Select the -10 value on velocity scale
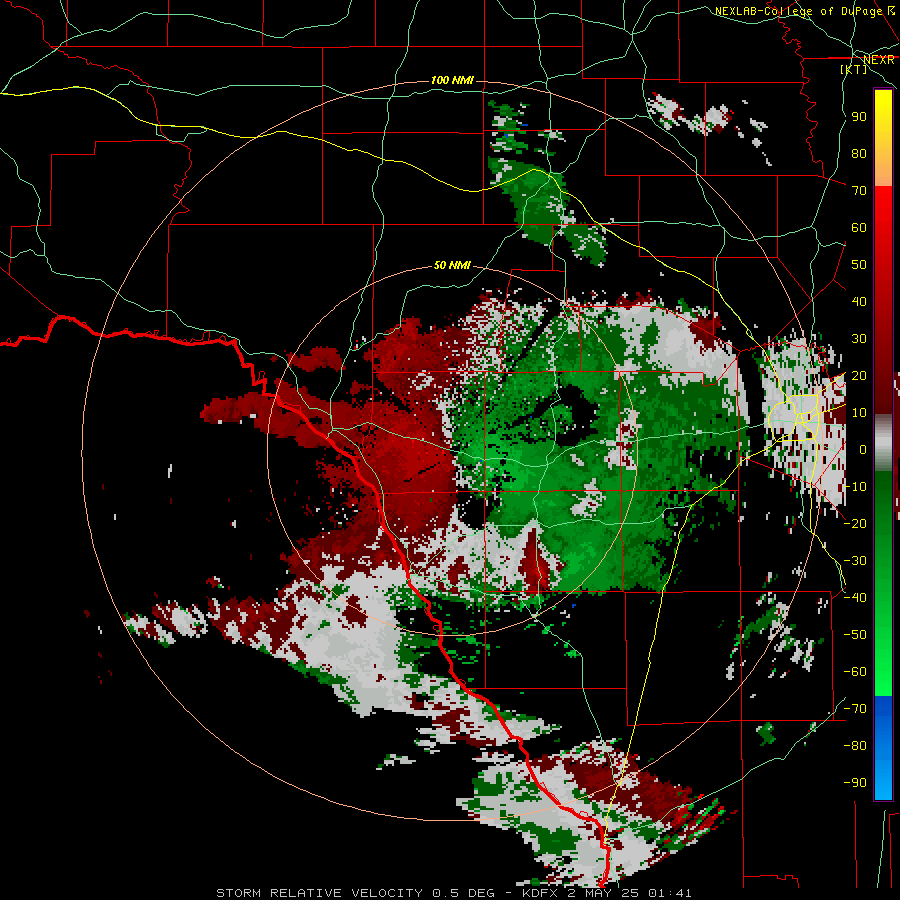Image resolution: width=900 pixels, height=900 pixels. 855,487
